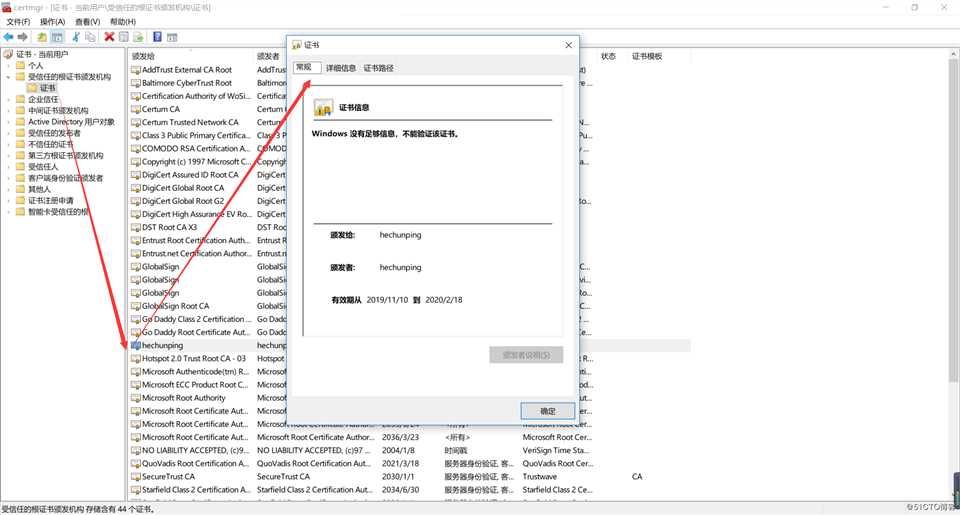Open the 查看(V) menu
Viewport: 960px width, 515px height.
[88, 21]
